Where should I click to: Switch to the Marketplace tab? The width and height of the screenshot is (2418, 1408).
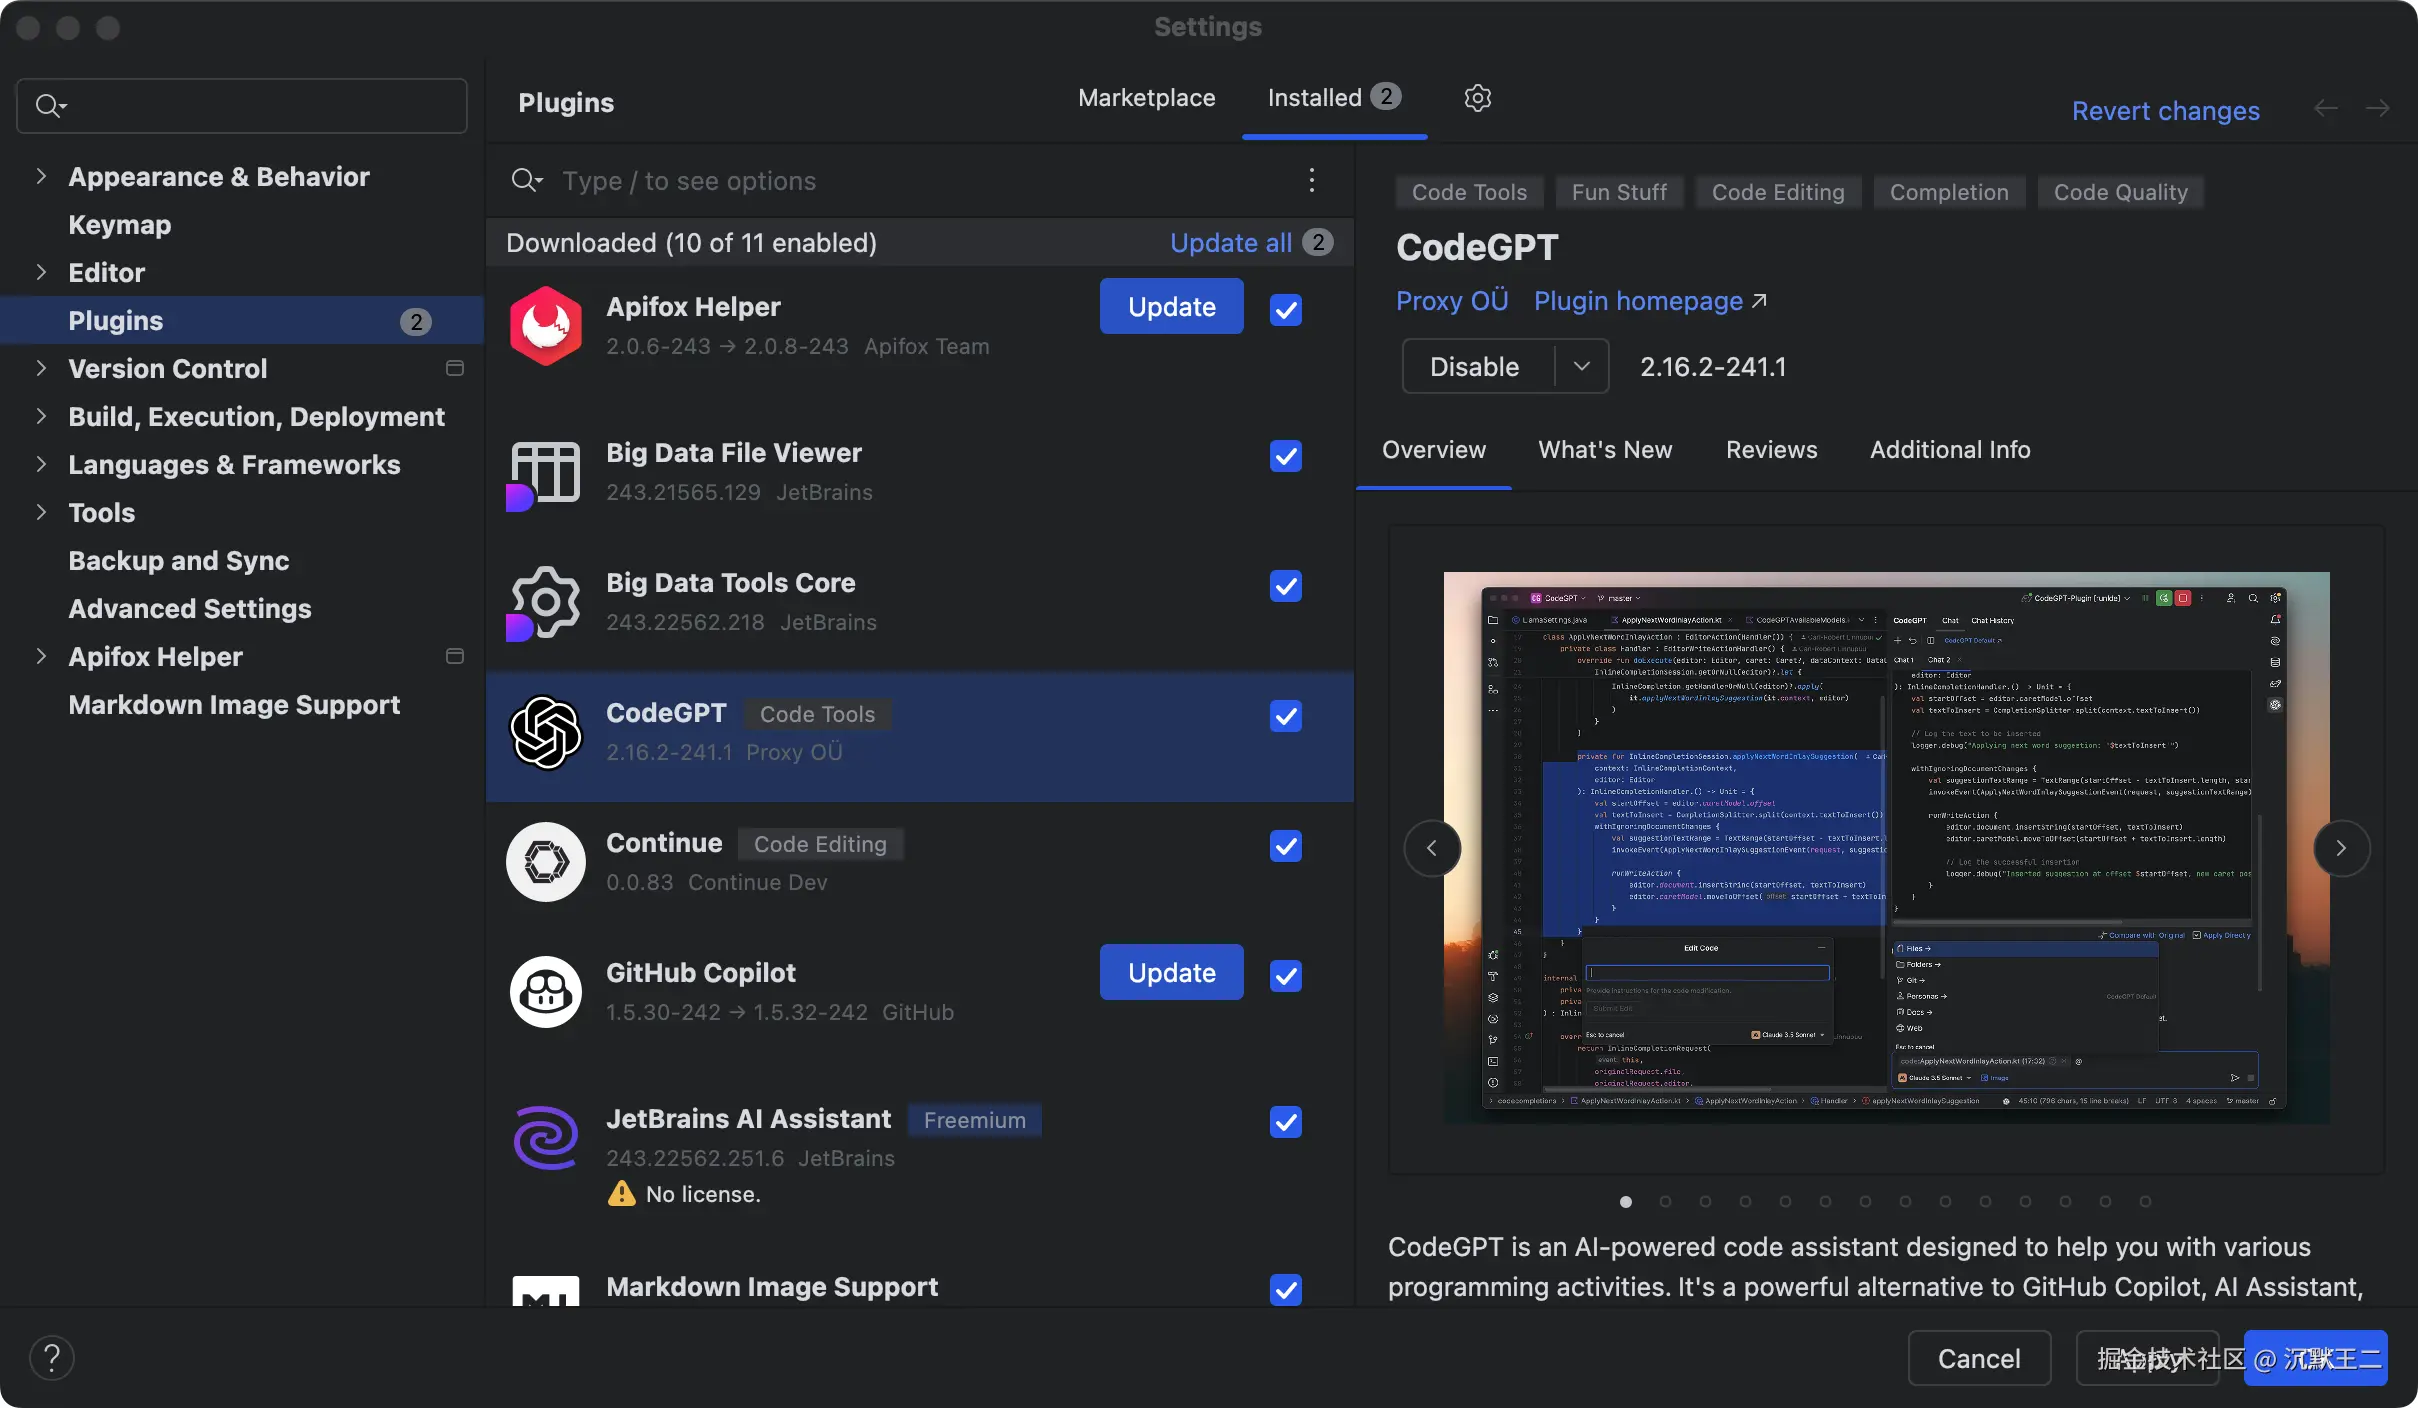click(1146, 98)
